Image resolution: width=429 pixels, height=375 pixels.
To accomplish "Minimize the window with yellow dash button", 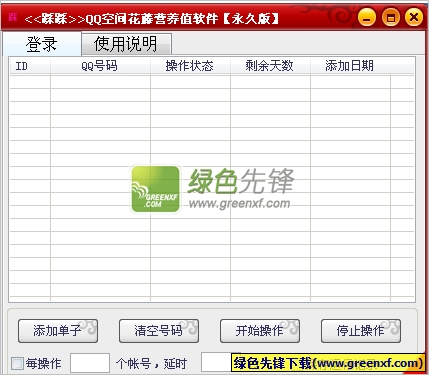I will 367,17.
